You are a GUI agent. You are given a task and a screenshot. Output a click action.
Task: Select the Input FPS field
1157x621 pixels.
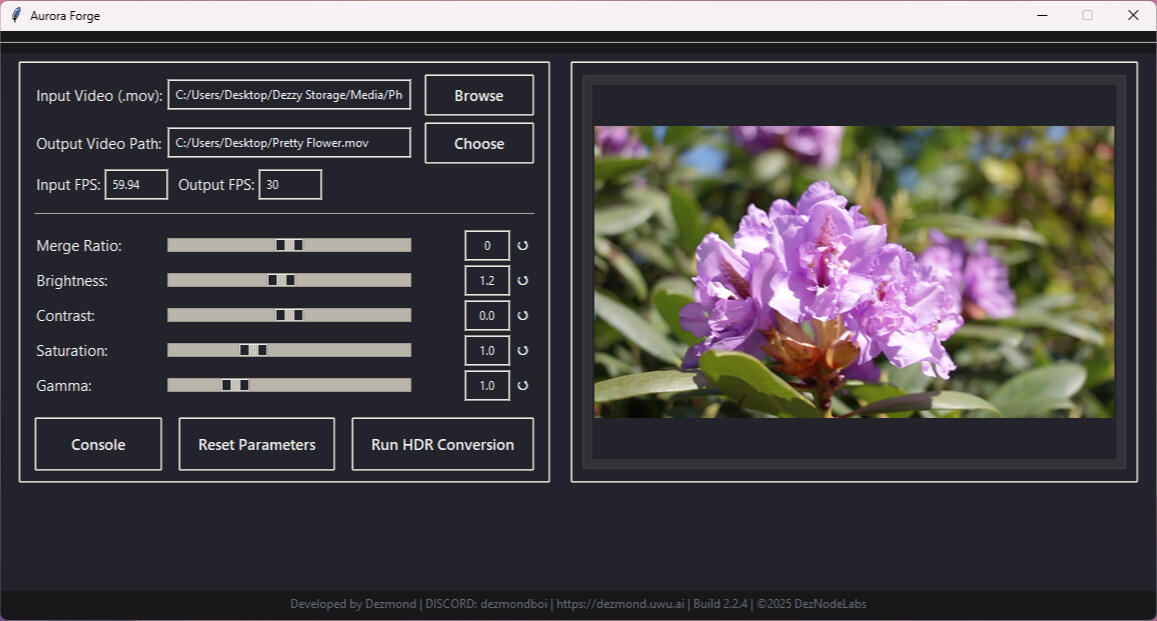point(136,185)
